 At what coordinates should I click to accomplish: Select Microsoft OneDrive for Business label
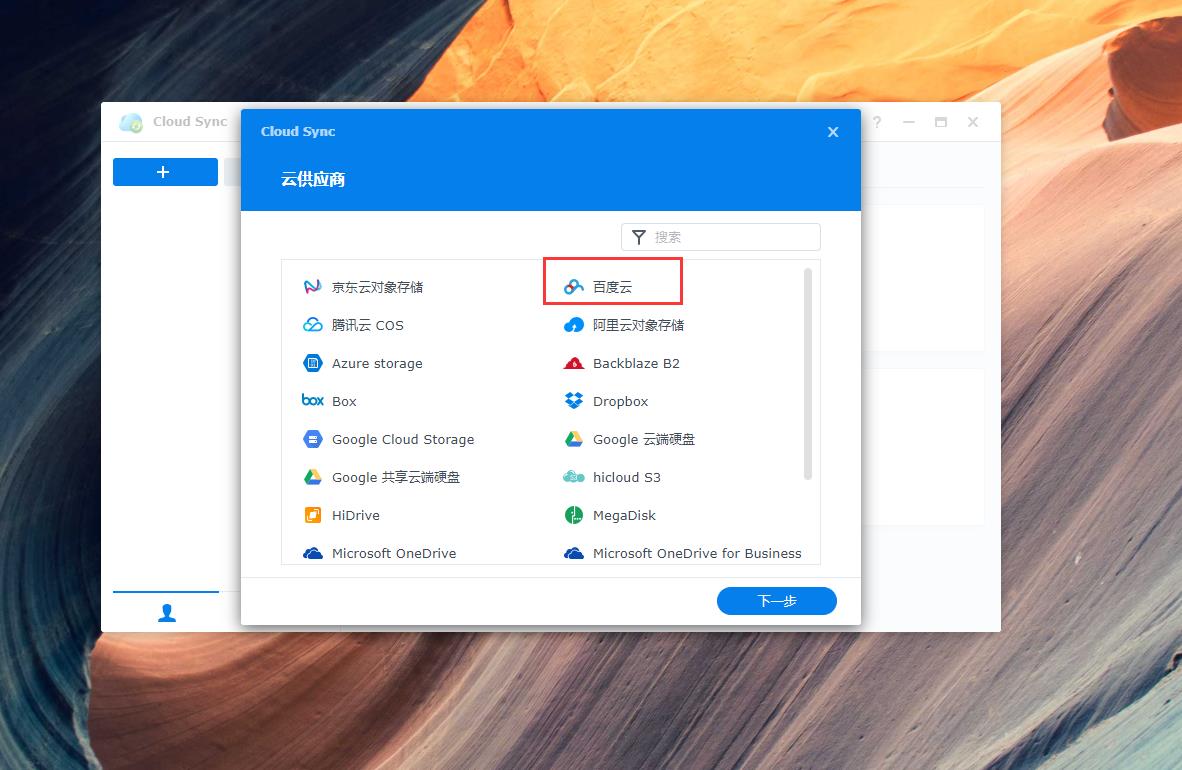697,554
